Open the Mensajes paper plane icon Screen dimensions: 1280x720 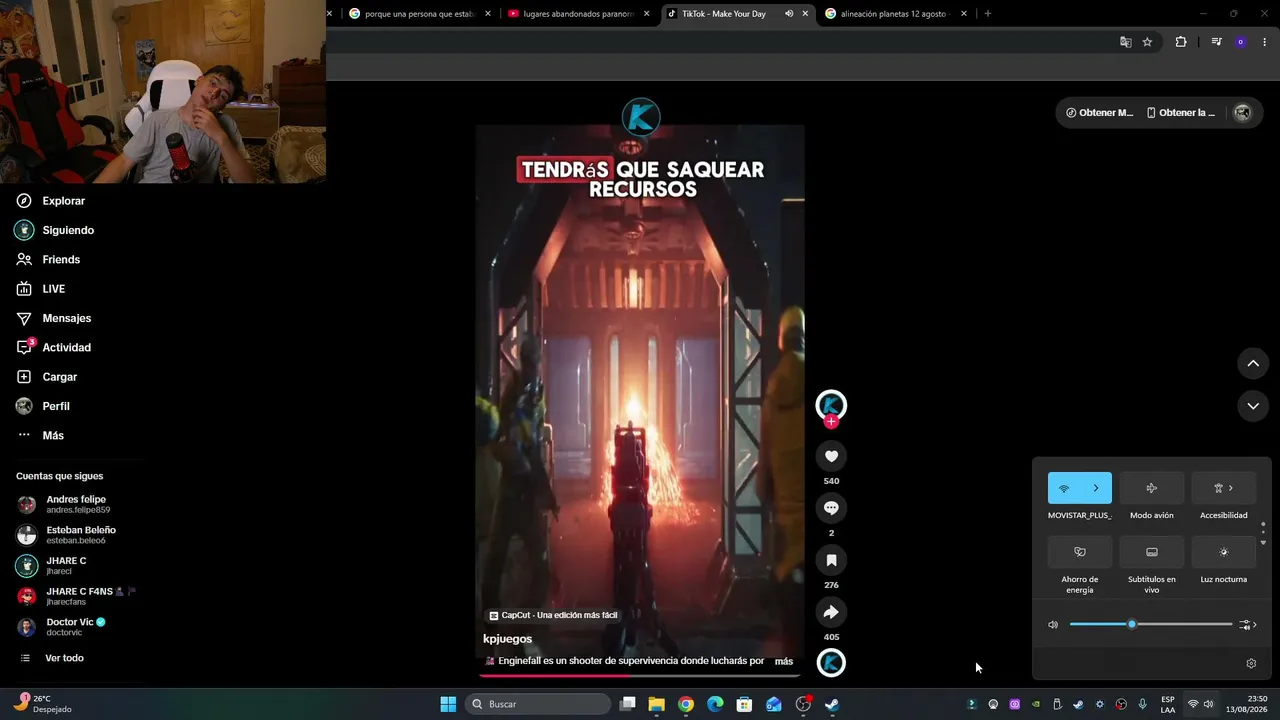click(24, 318)
